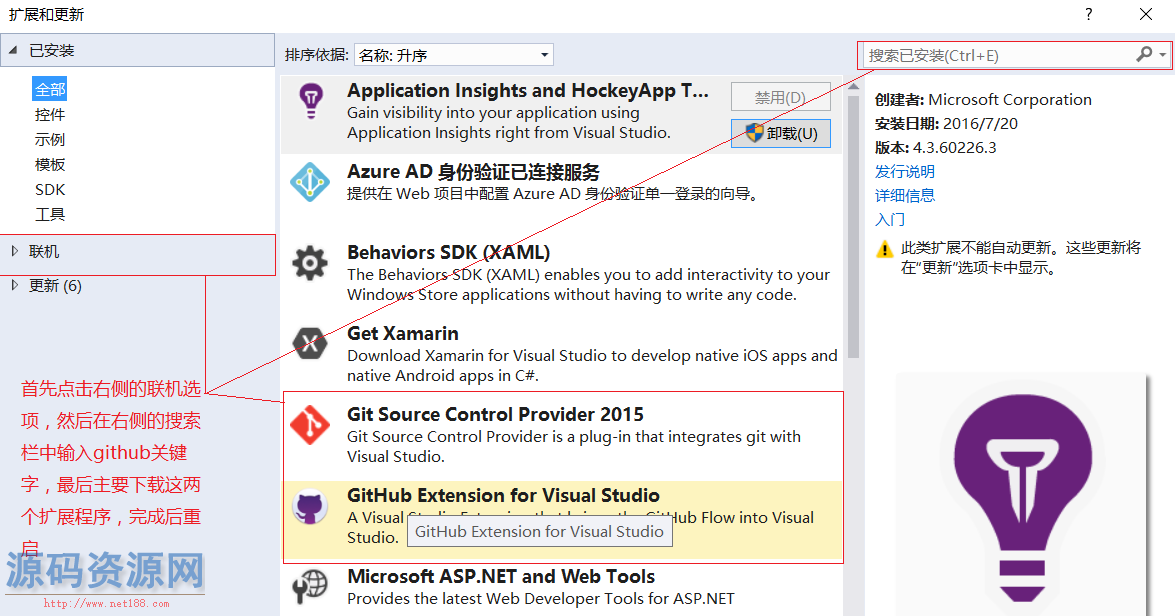This screenshot has height=616, width=1175.
Task: Click the ASP.NET Web Tools icon
Action: tap(310, 587)
